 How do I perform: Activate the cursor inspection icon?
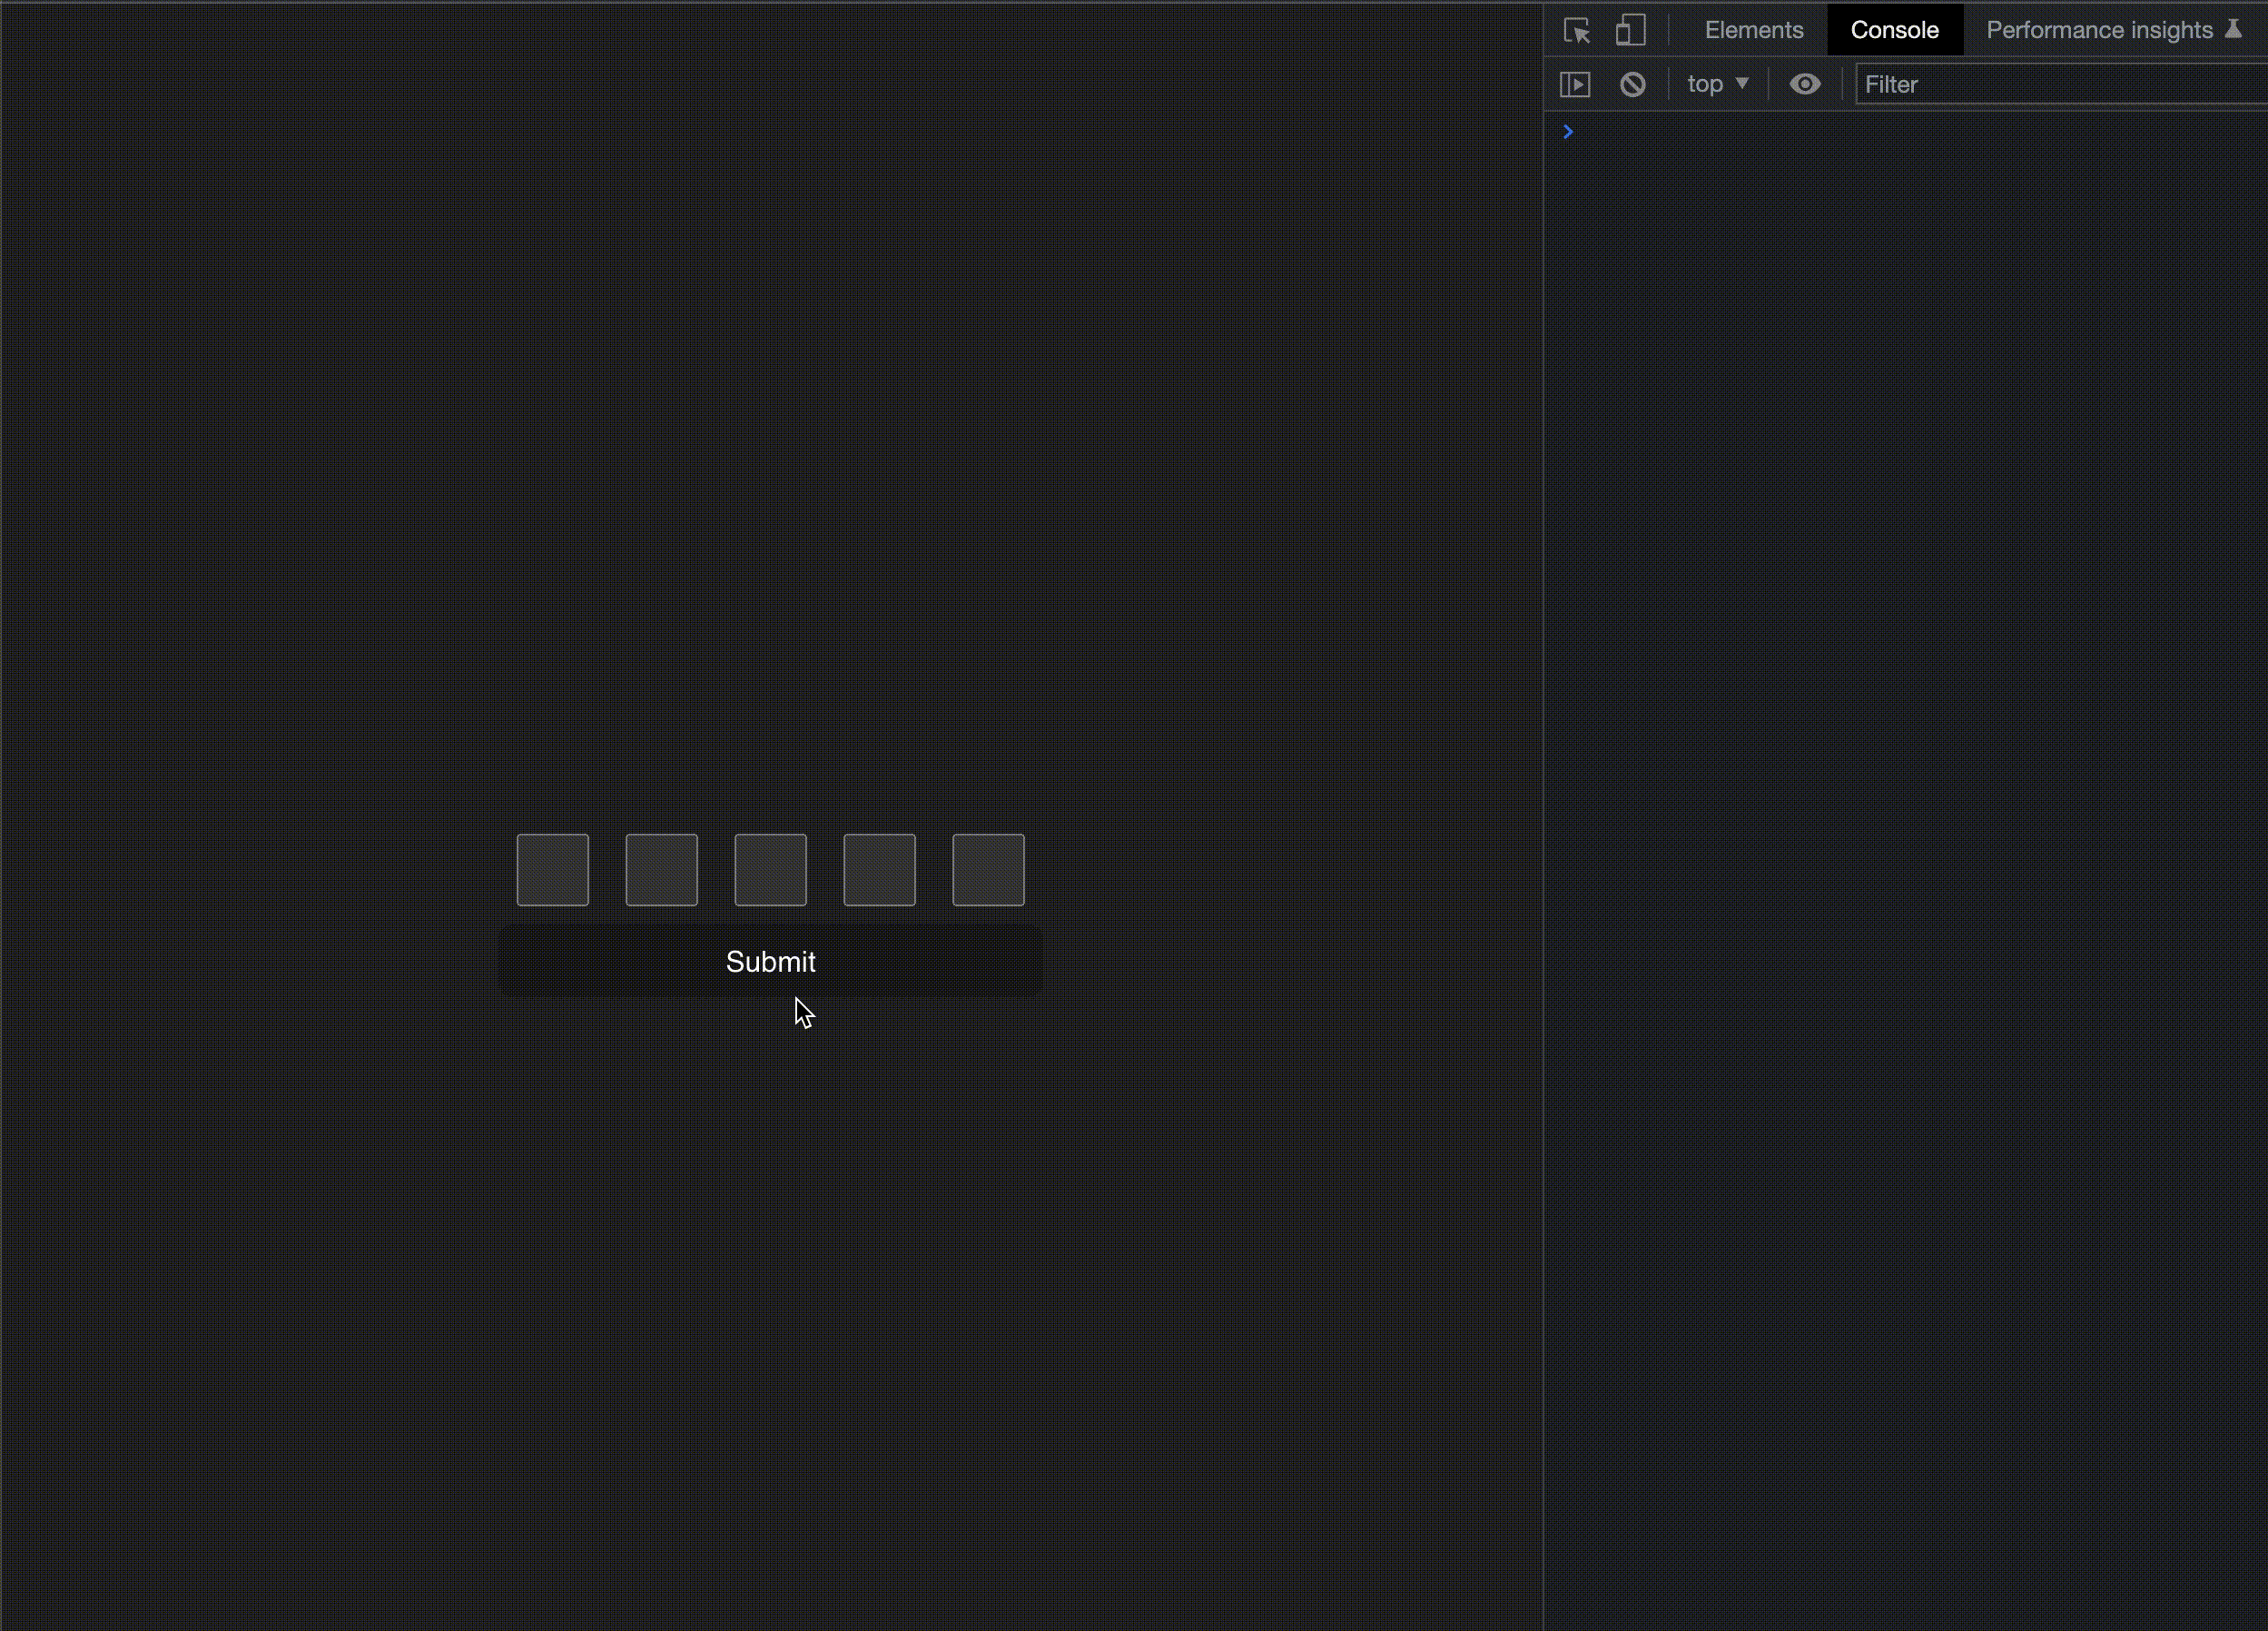point(1577,30)
